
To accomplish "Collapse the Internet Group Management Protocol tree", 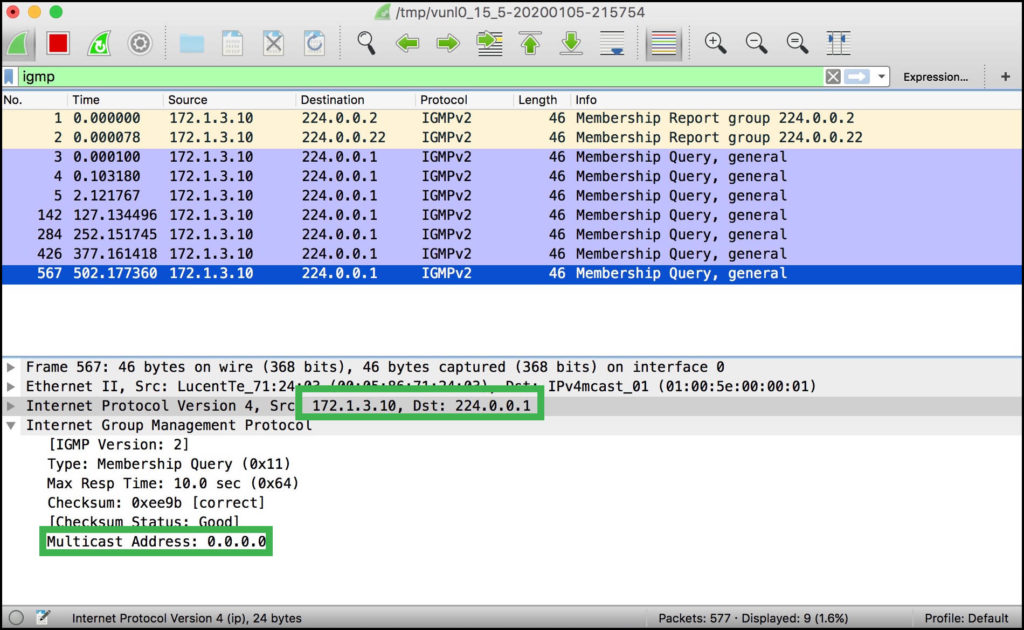I will 11,425.
